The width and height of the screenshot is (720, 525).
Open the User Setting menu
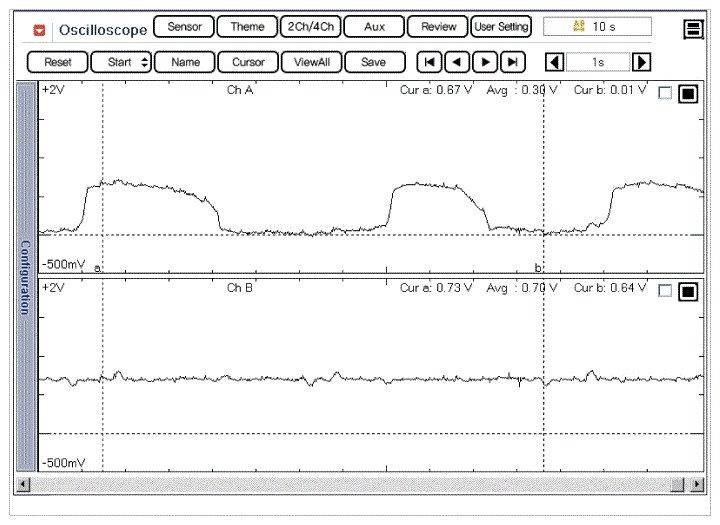[501, 27]
